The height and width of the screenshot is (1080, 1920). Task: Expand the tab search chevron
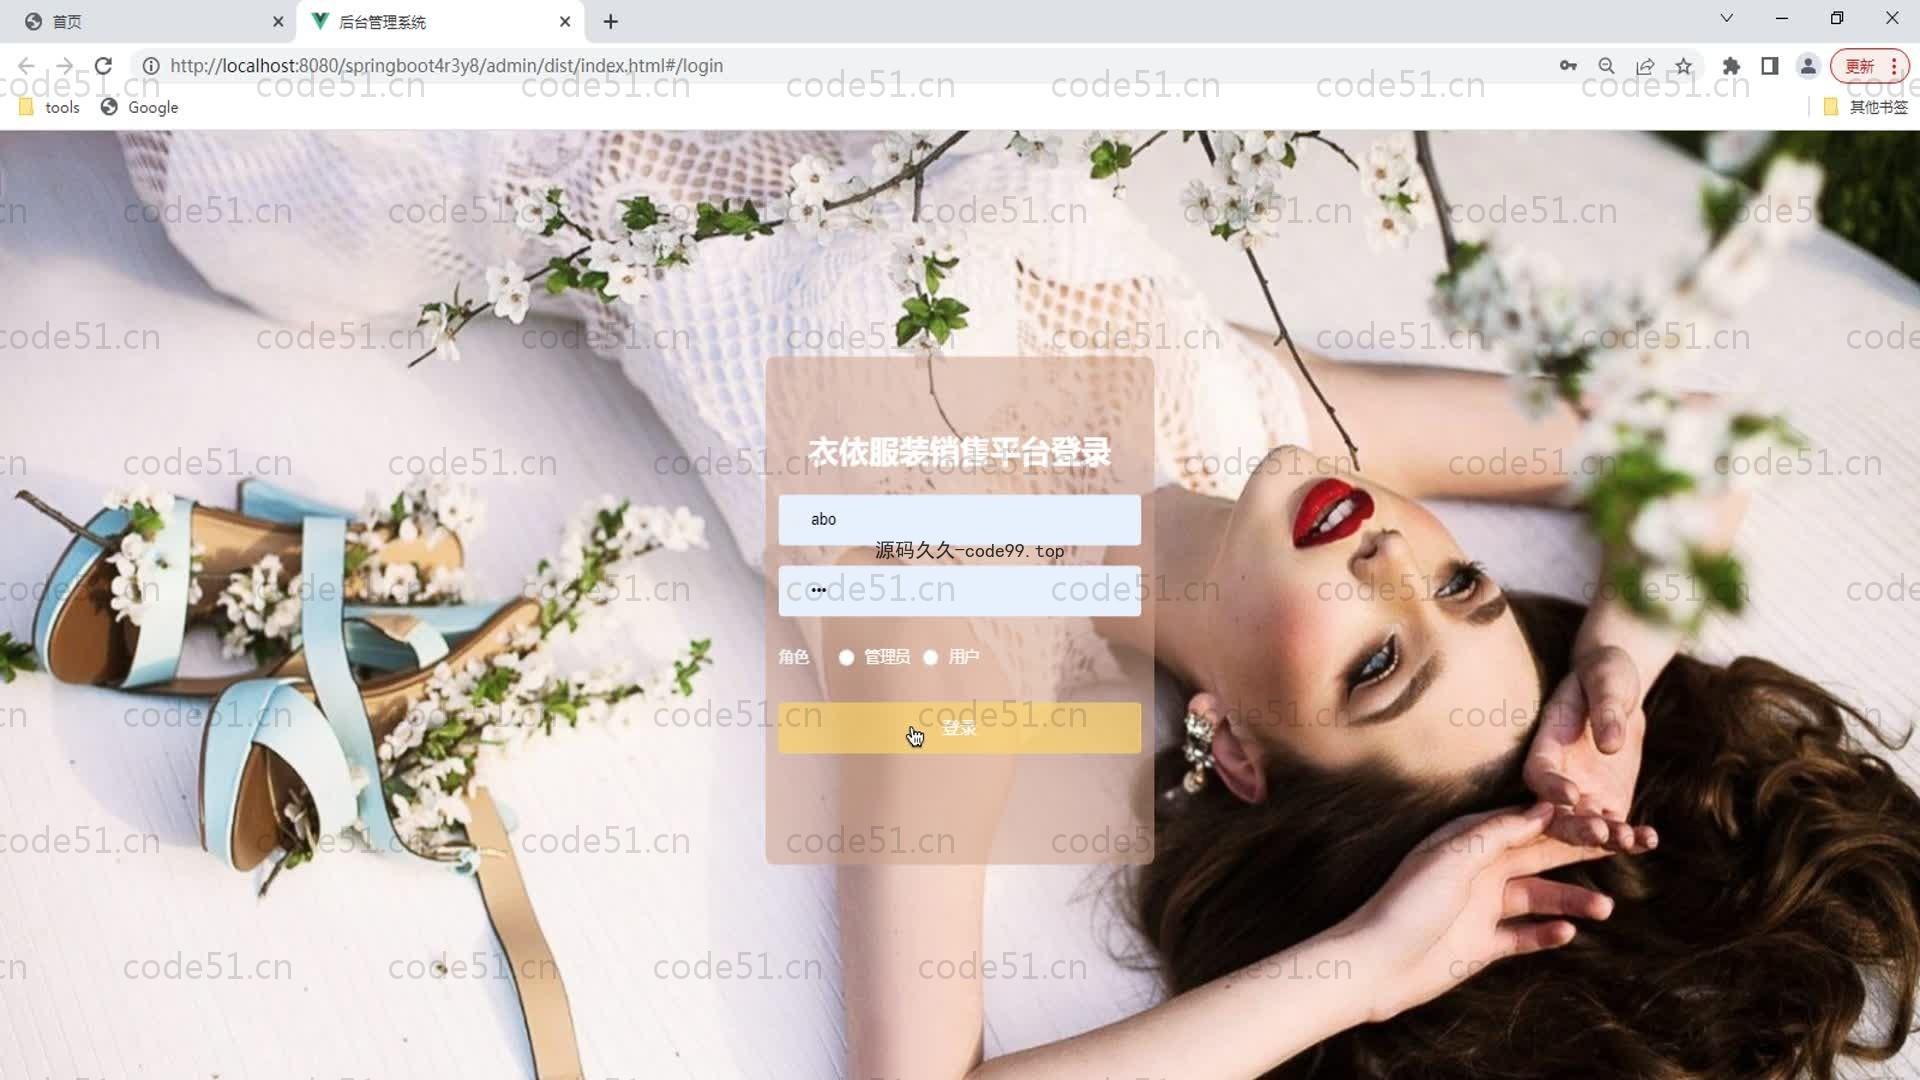coord(1726,18)
